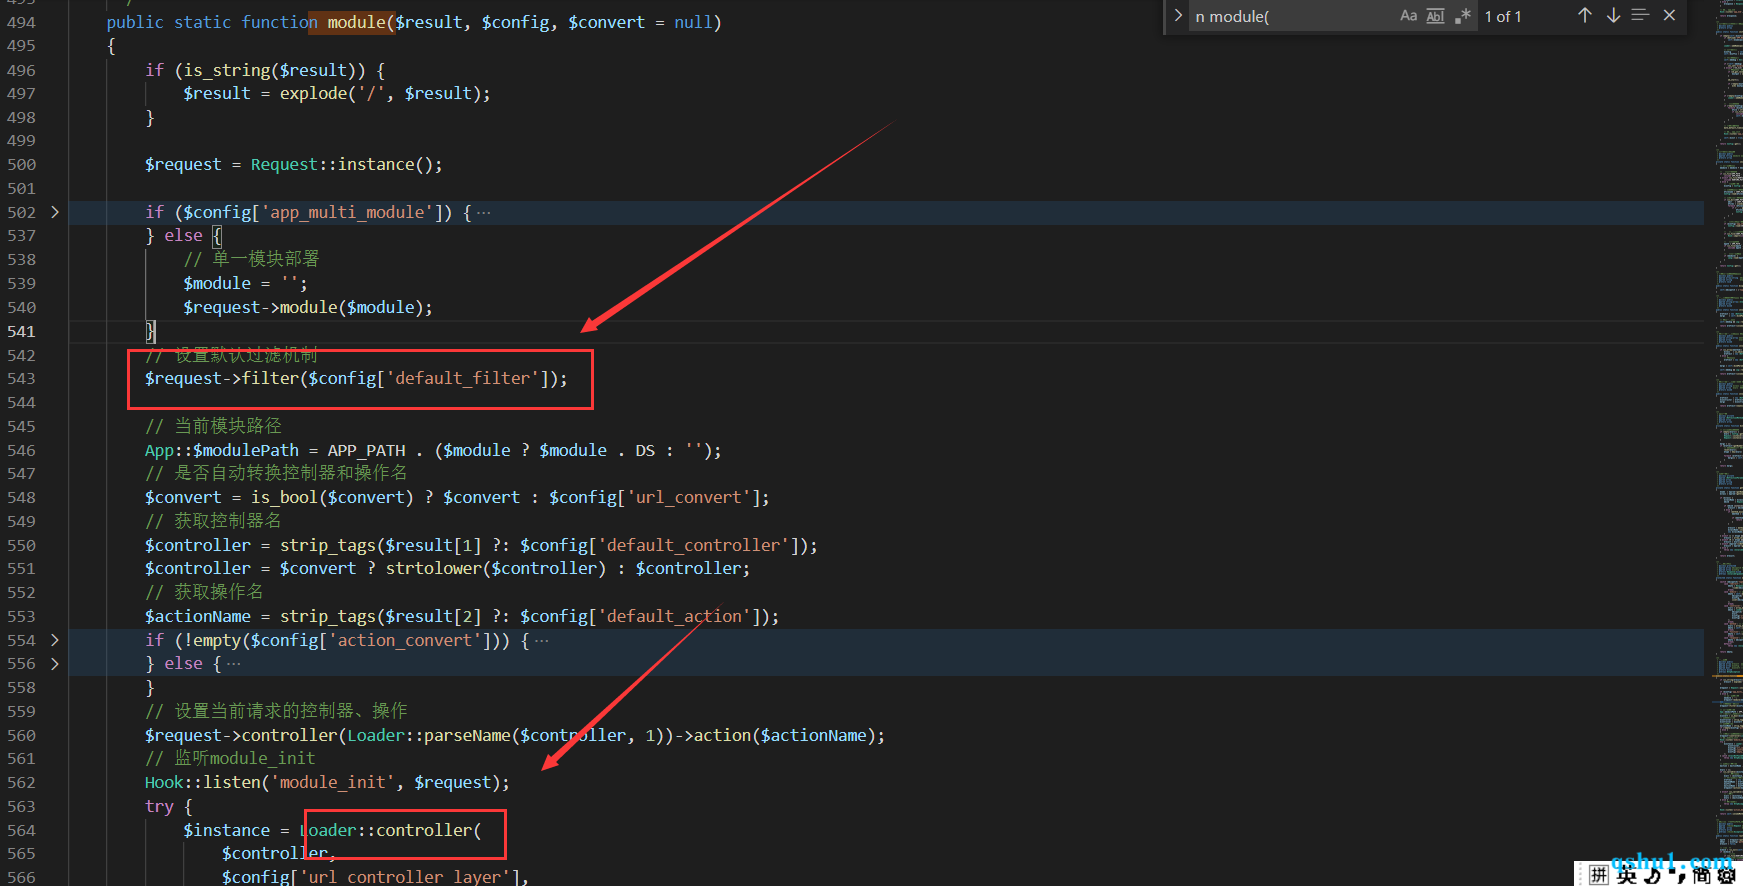Click 'app_multi_module' string on line 502

tap(347, 212)
